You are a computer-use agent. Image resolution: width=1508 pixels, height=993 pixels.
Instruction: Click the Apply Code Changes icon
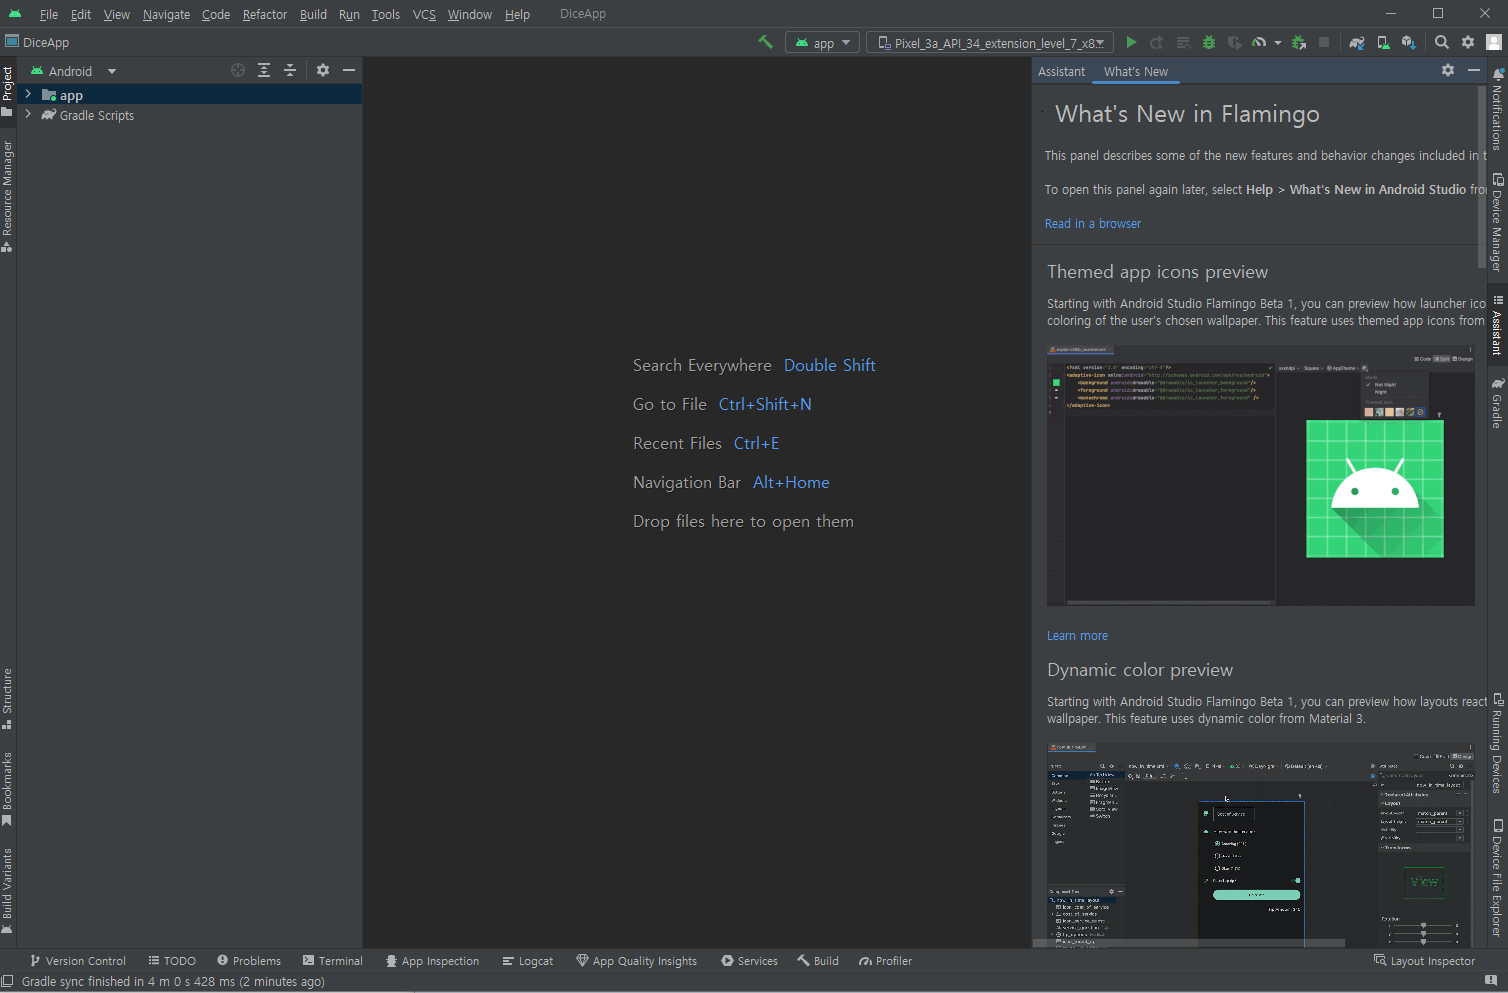[x=1183, y=42]
